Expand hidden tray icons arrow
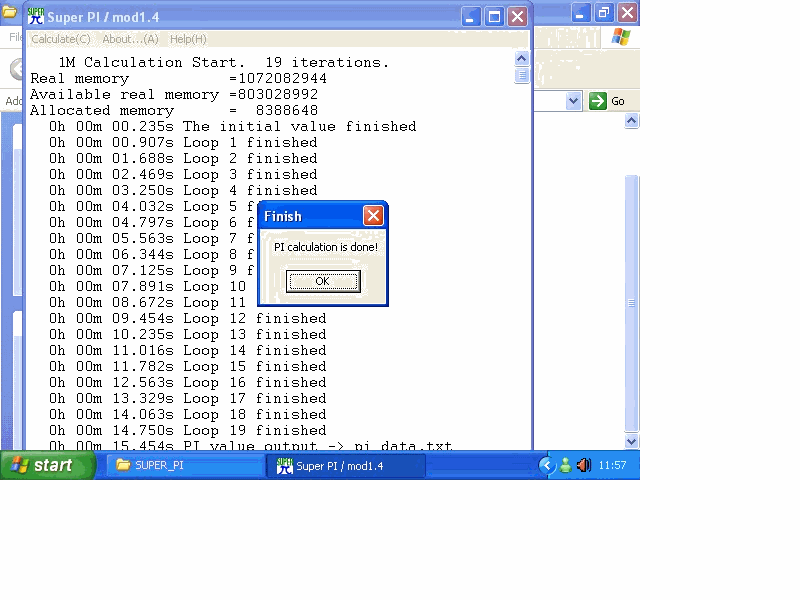 (546, 465)
